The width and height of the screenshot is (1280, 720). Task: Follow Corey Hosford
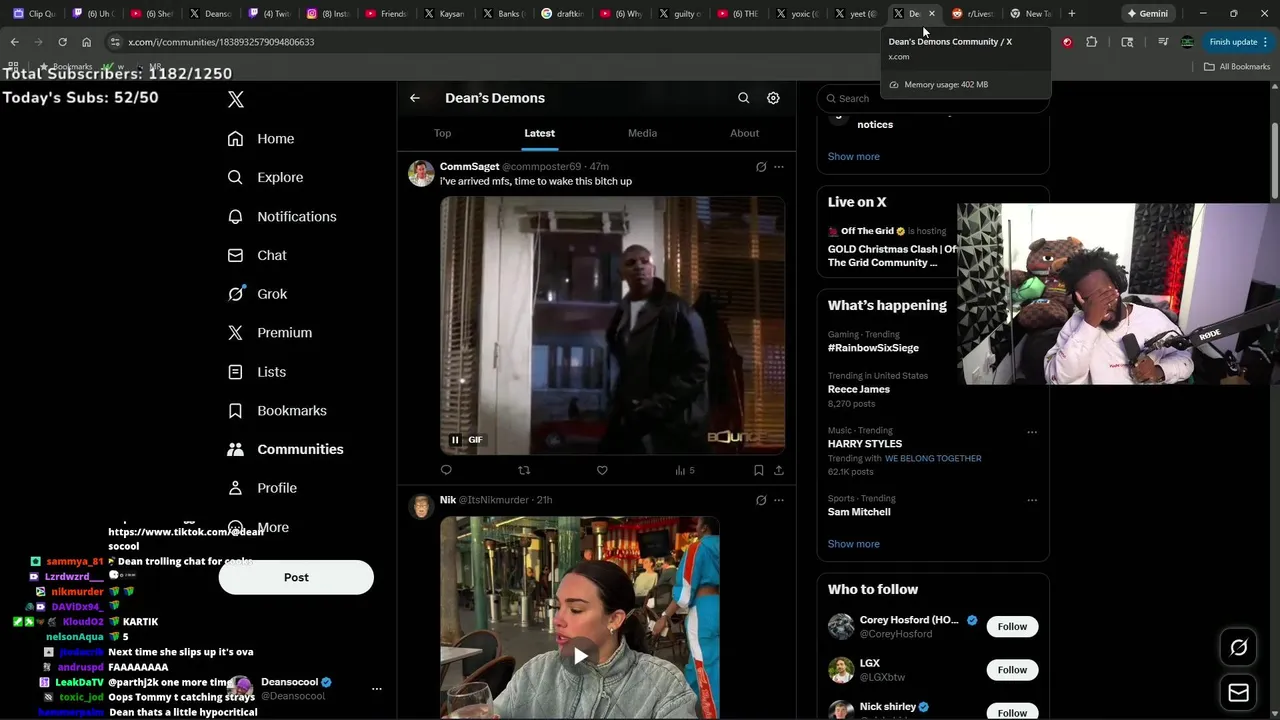click(x=1012, y=626)
